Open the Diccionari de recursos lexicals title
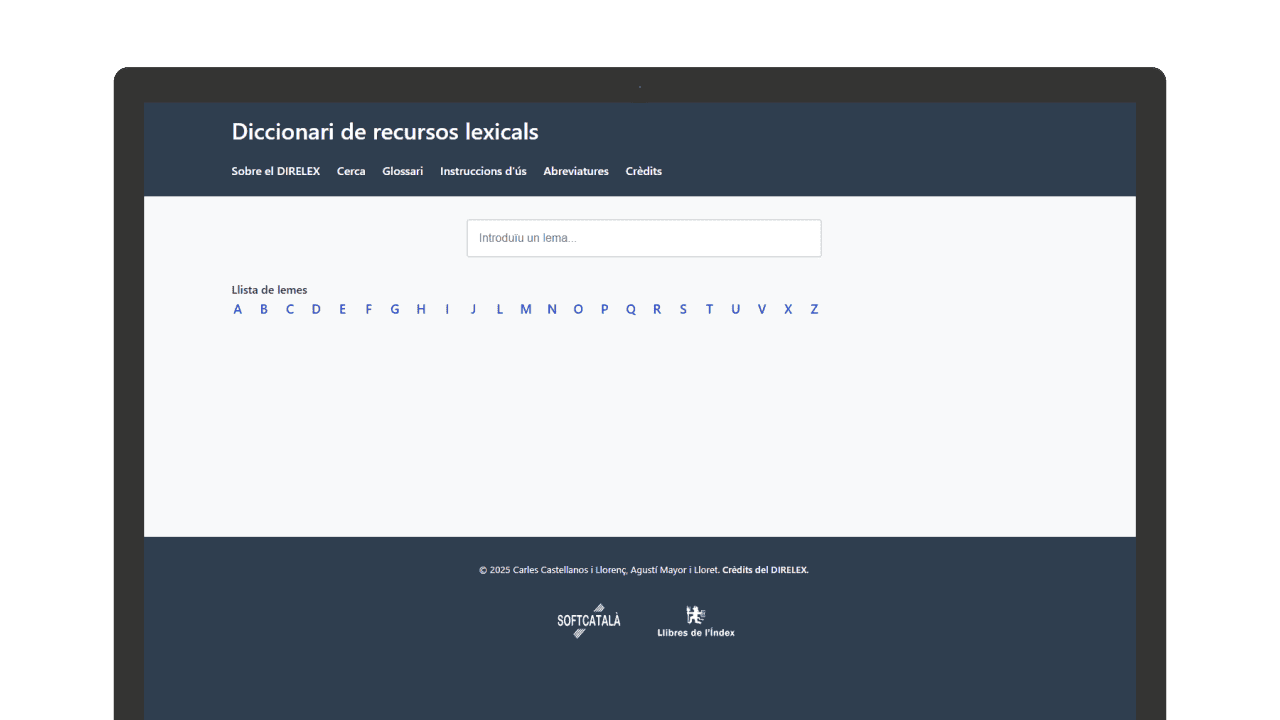Image resolution: width=1280 pixels, height=720 pixels. coord(385,132)
